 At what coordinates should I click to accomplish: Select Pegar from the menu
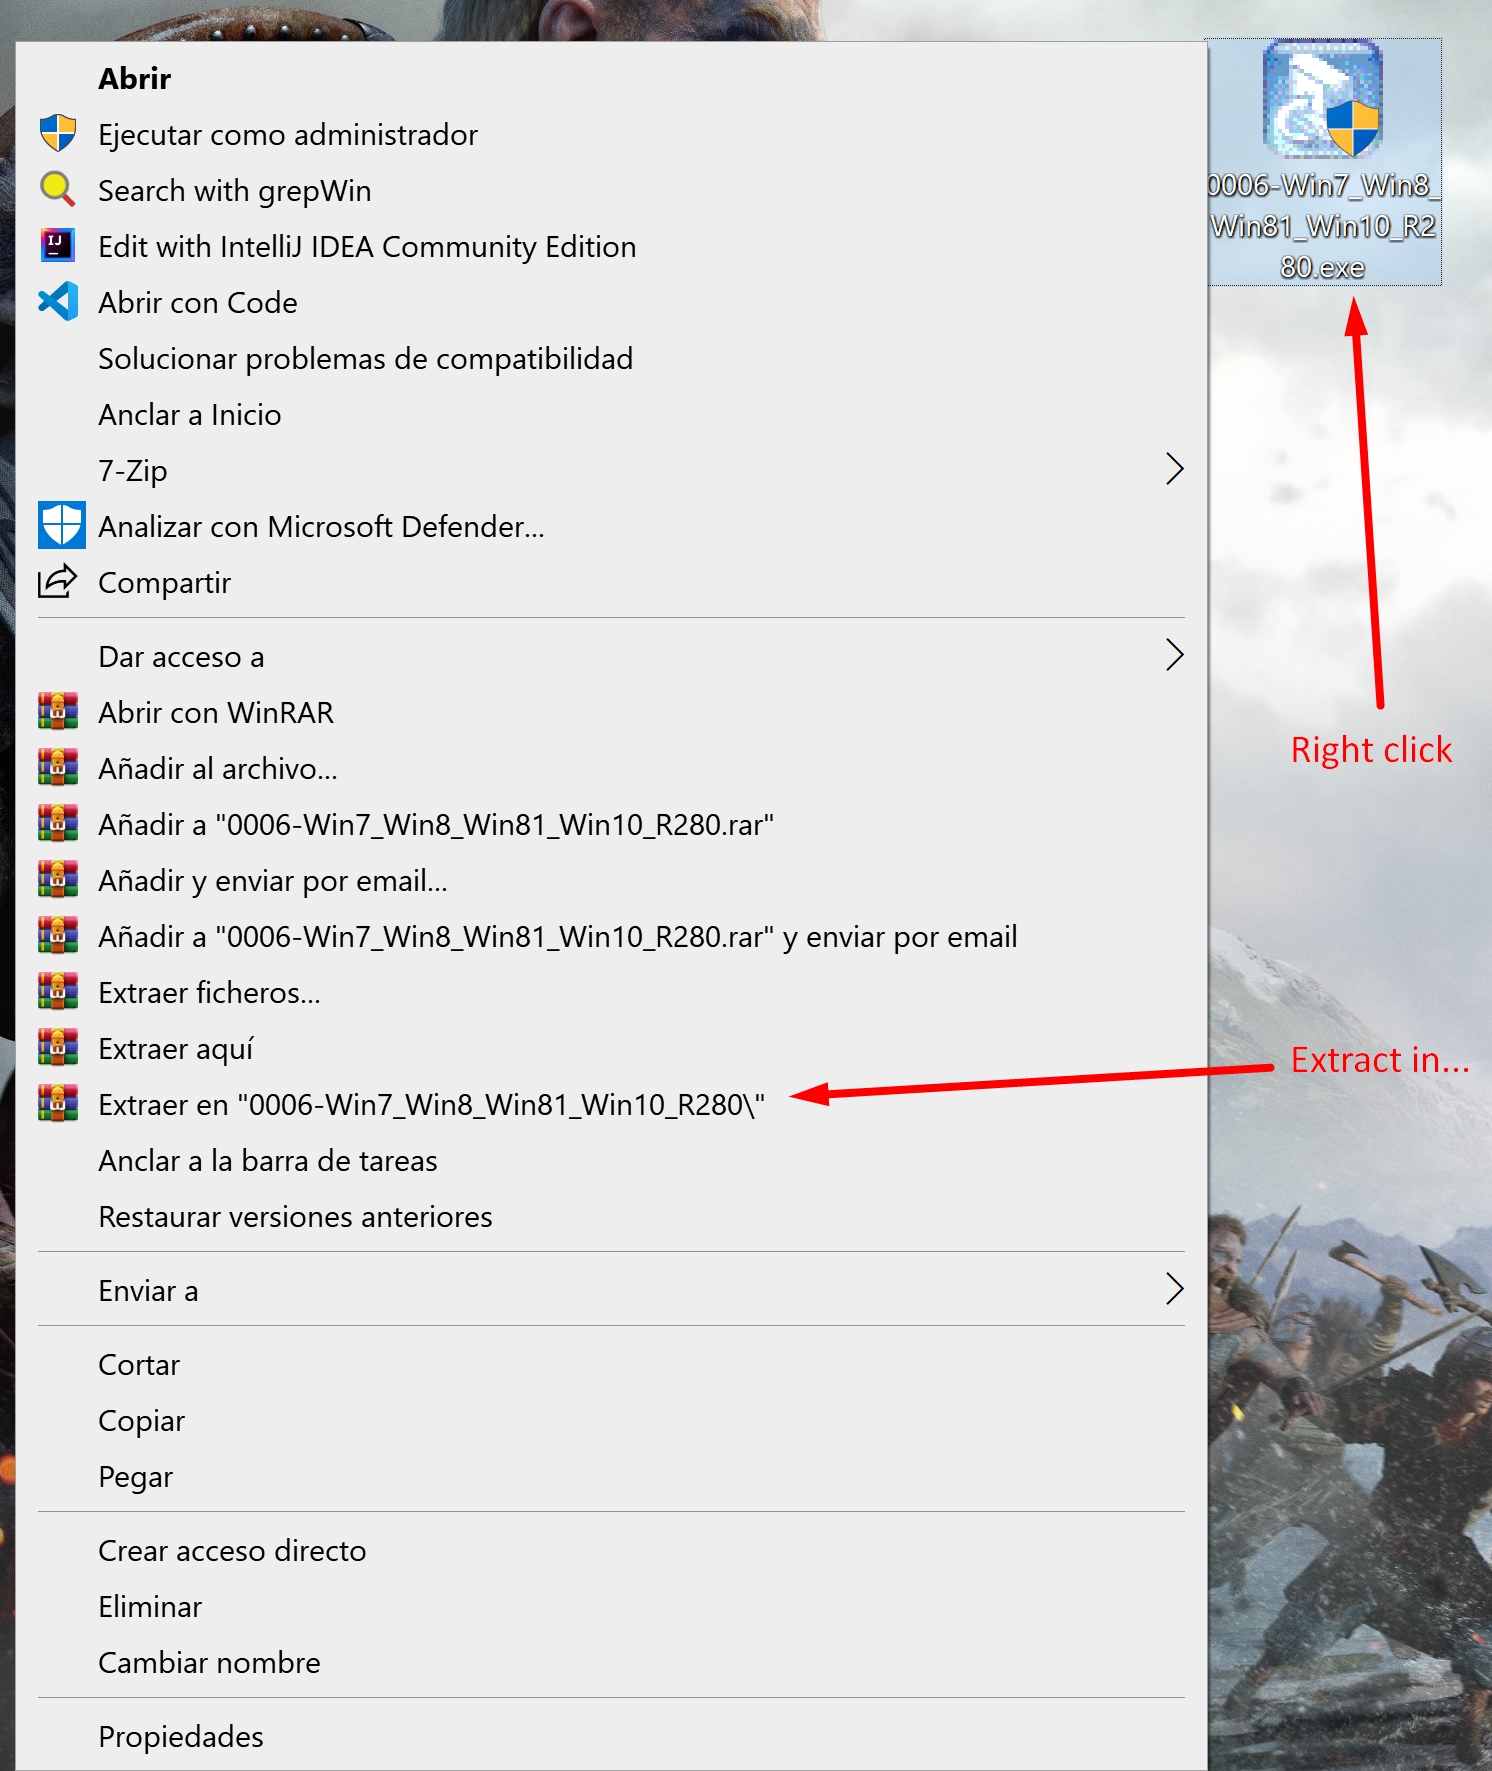[611, 1476]
